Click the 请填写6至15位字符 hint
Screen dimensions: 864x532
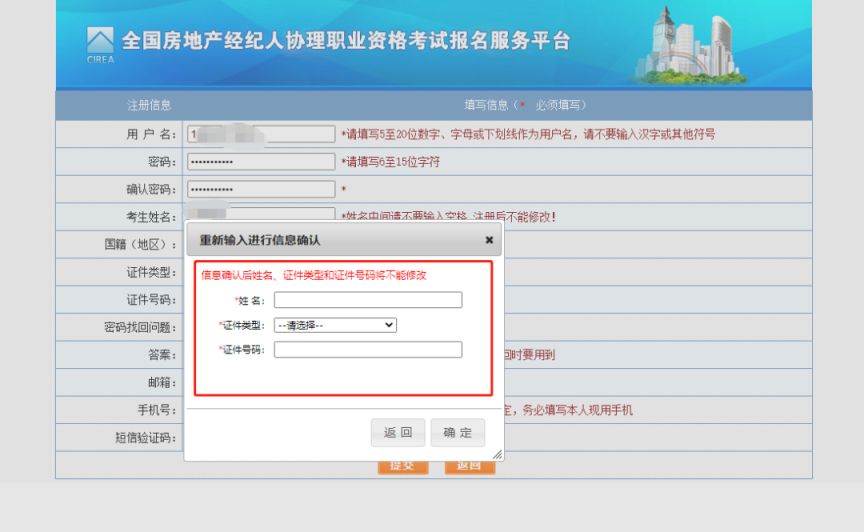(x=391, y=162)
